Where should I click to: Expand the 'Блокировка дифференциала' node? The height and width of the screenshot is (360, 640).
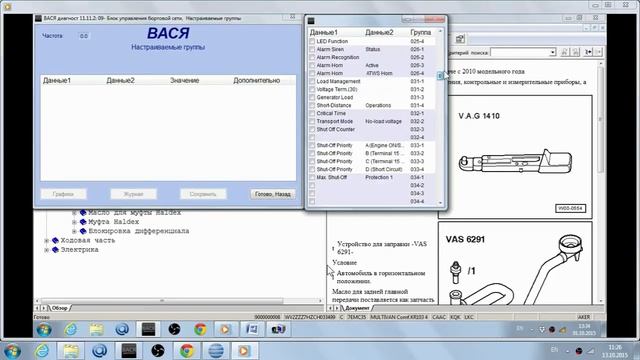74,231
